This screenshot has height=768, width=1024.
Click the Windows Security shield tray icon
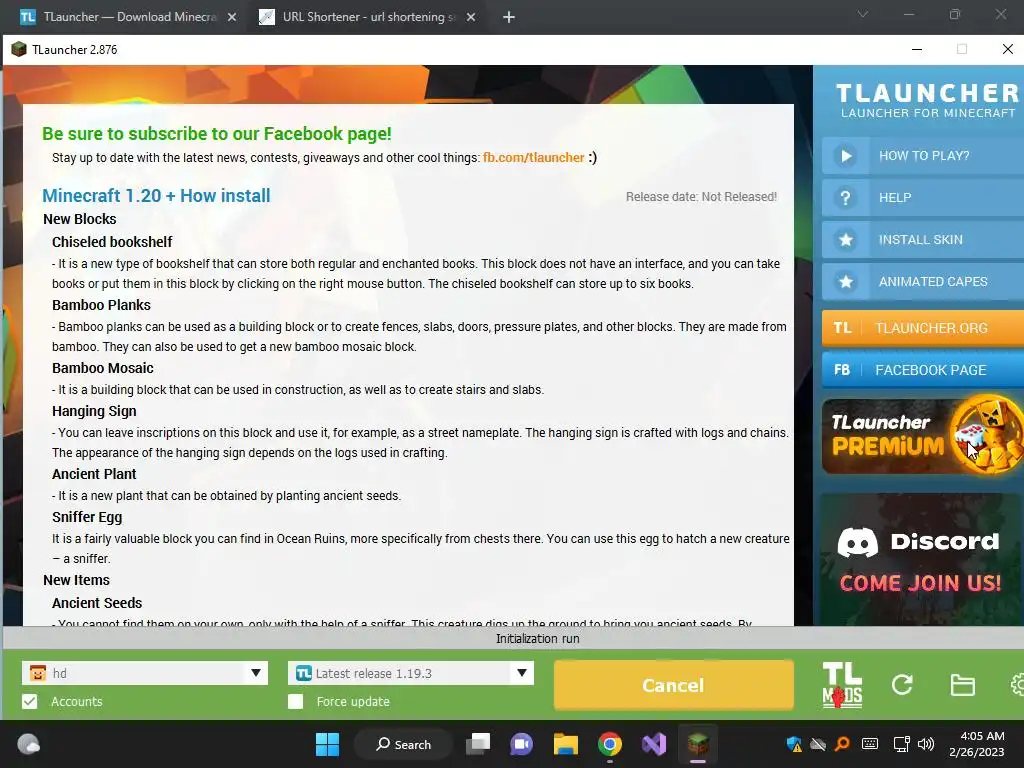(794, 744)
